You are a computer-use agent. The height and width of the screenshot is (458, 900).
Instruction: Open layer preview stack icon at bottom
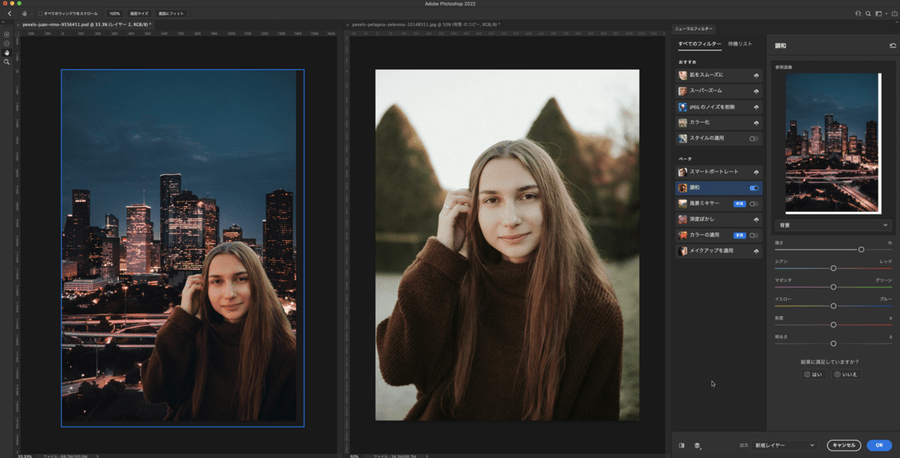[x=697, y=445]
